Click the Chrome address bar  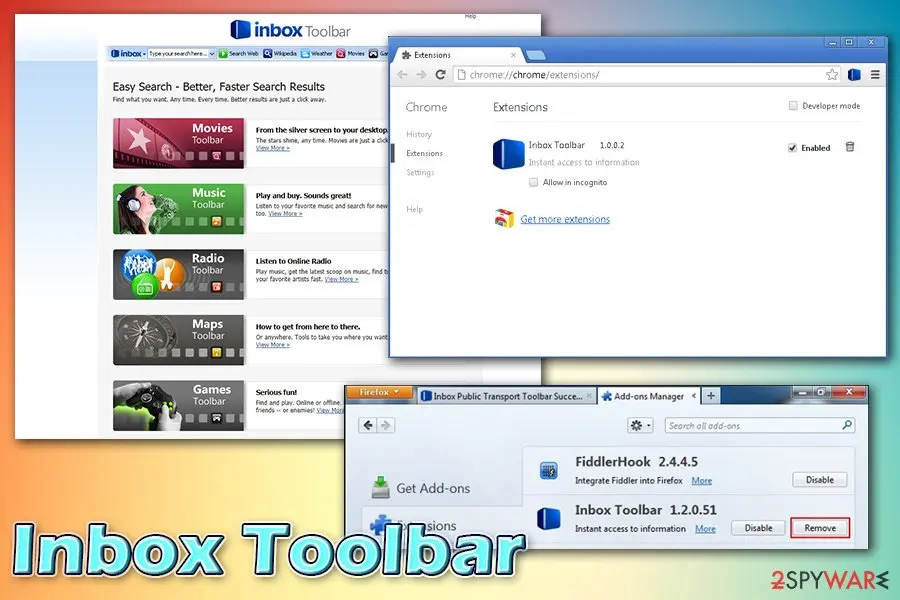point(646,75)
